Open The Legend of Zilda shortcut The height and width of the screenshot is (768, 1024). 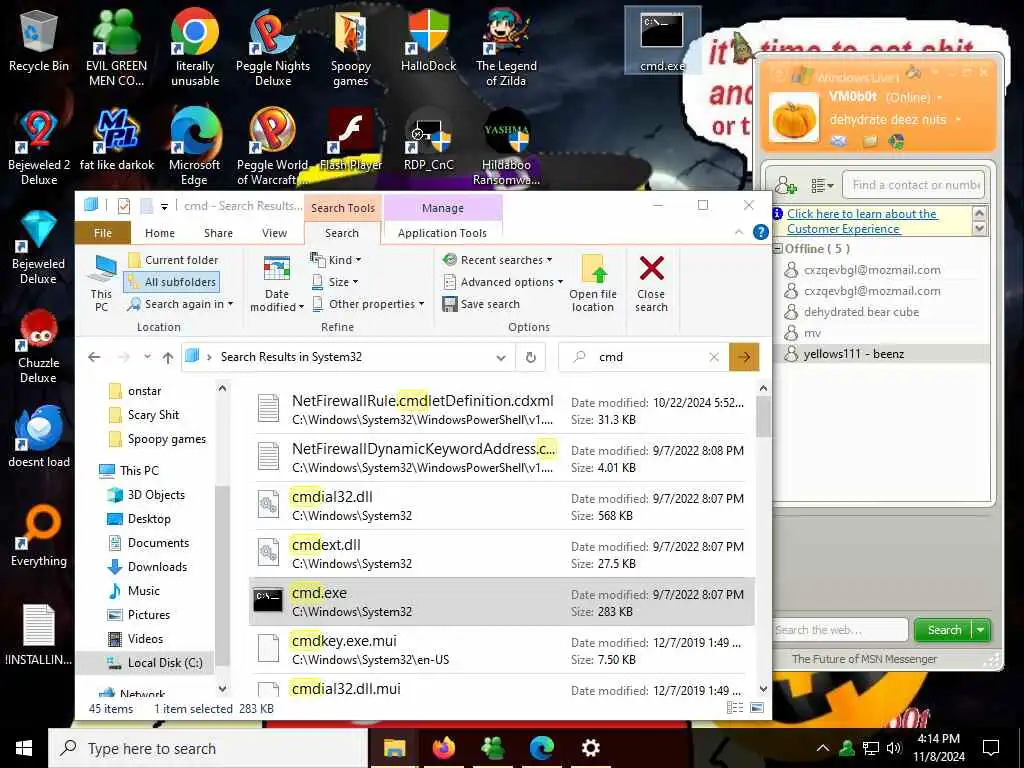coord(506,47)
